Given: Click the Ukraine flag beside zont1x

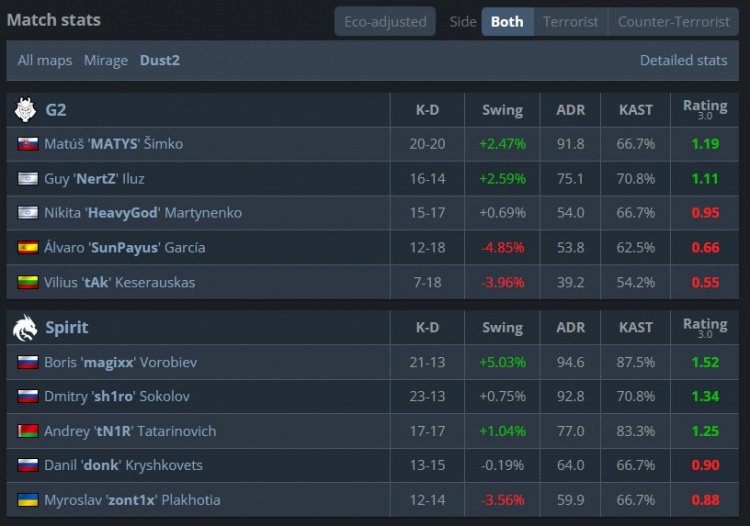Looking at the screenshot, I should click(27, 500).
